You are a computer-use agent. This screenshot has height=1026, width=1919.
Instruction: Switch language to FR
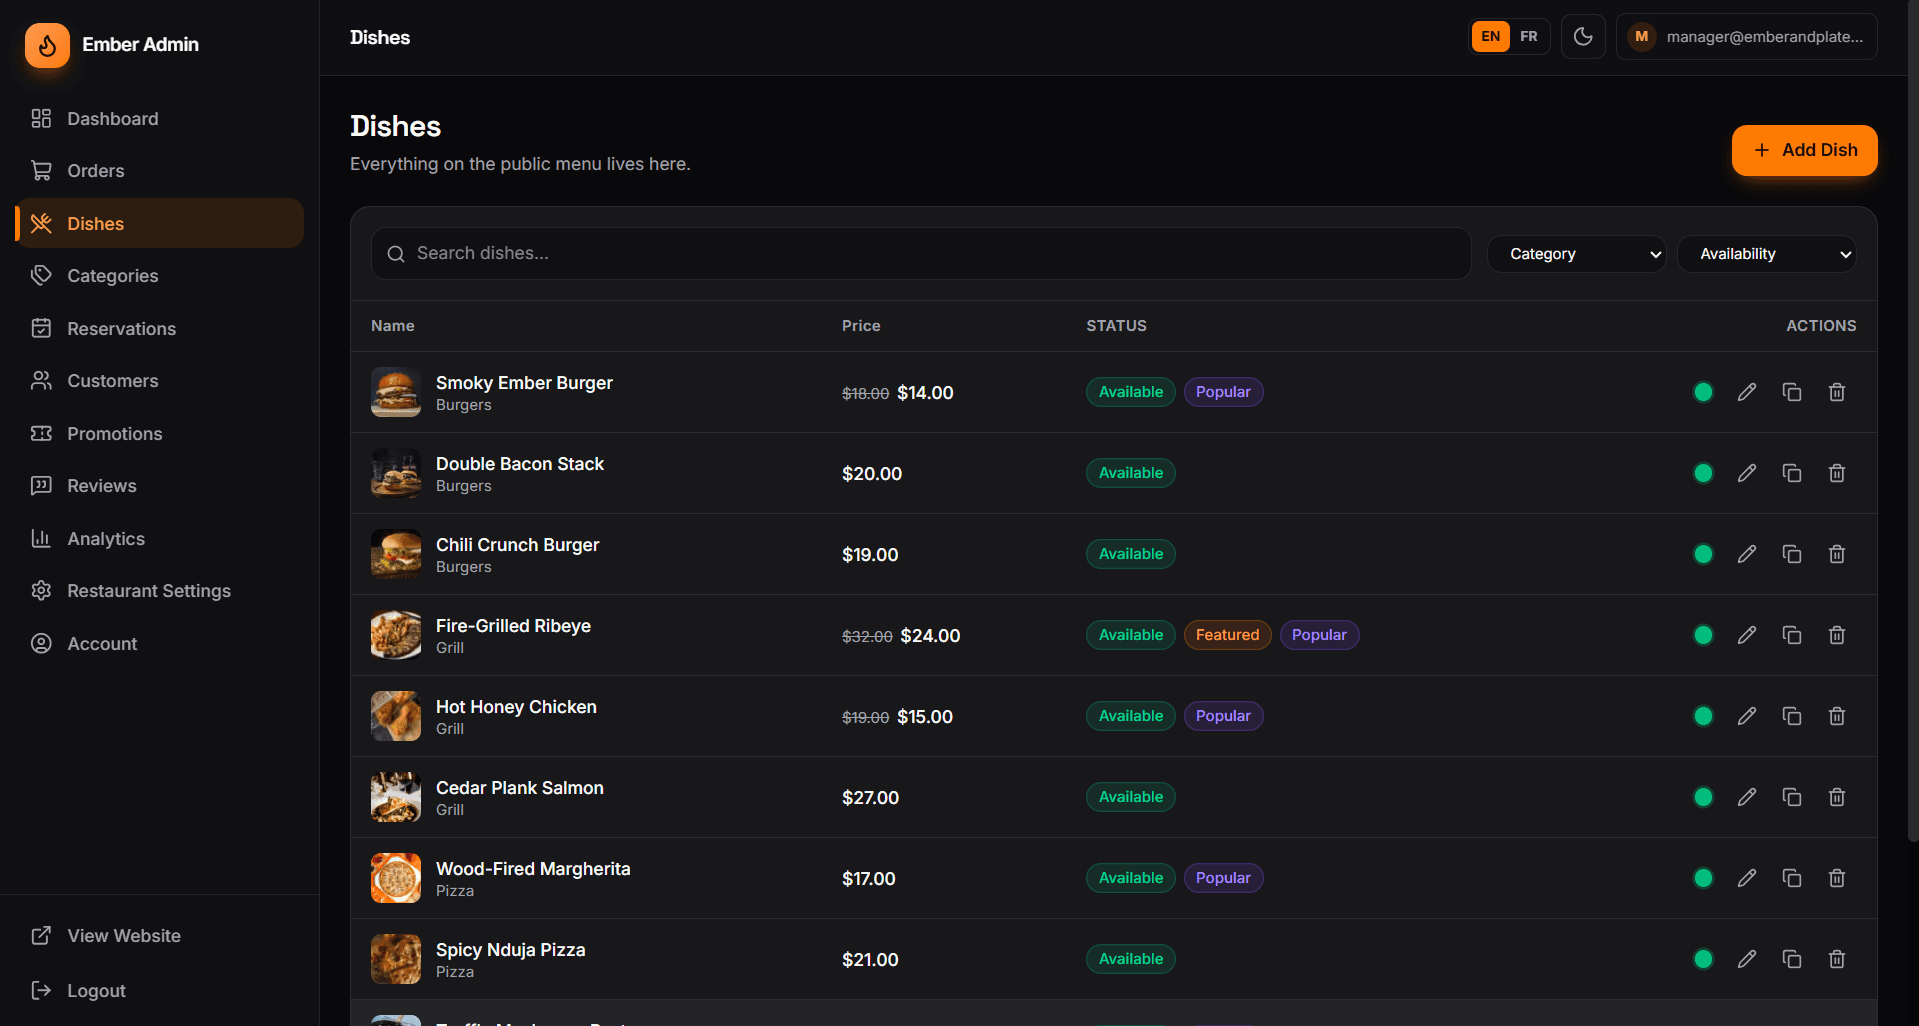click(1529, 37)
